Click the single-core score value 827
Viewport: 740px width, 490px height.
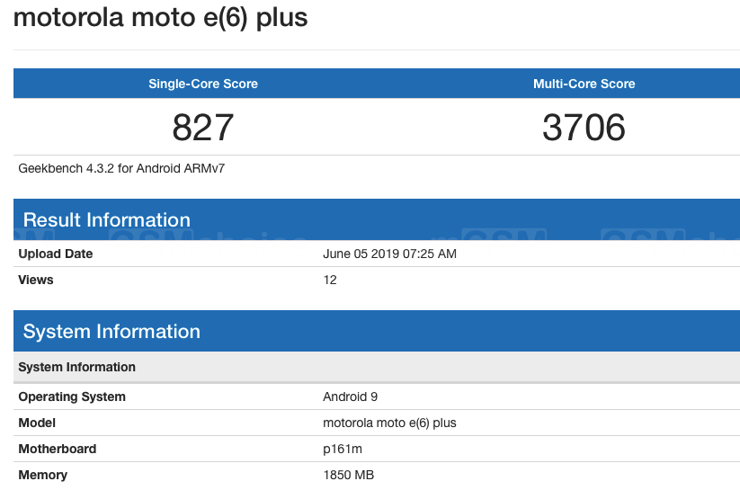(x=203, y=128)
